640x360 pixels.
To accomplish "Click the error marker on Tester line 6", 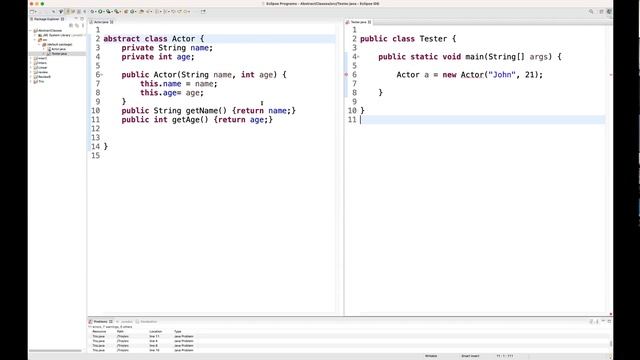I will click(347, 75).
